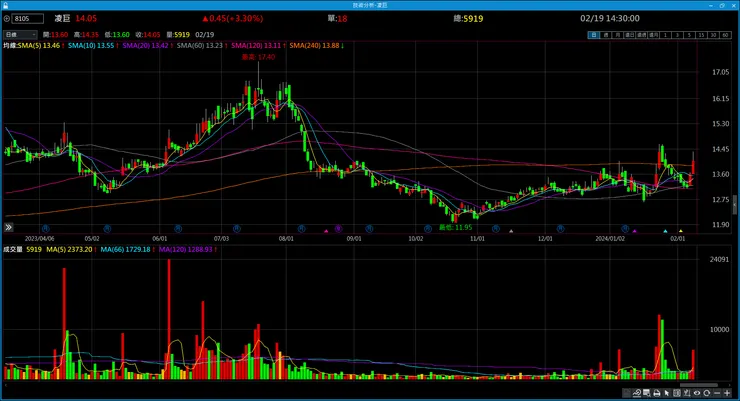
Task: Switch to the 週 weekly timeframe tab
Action: point(605,35)
